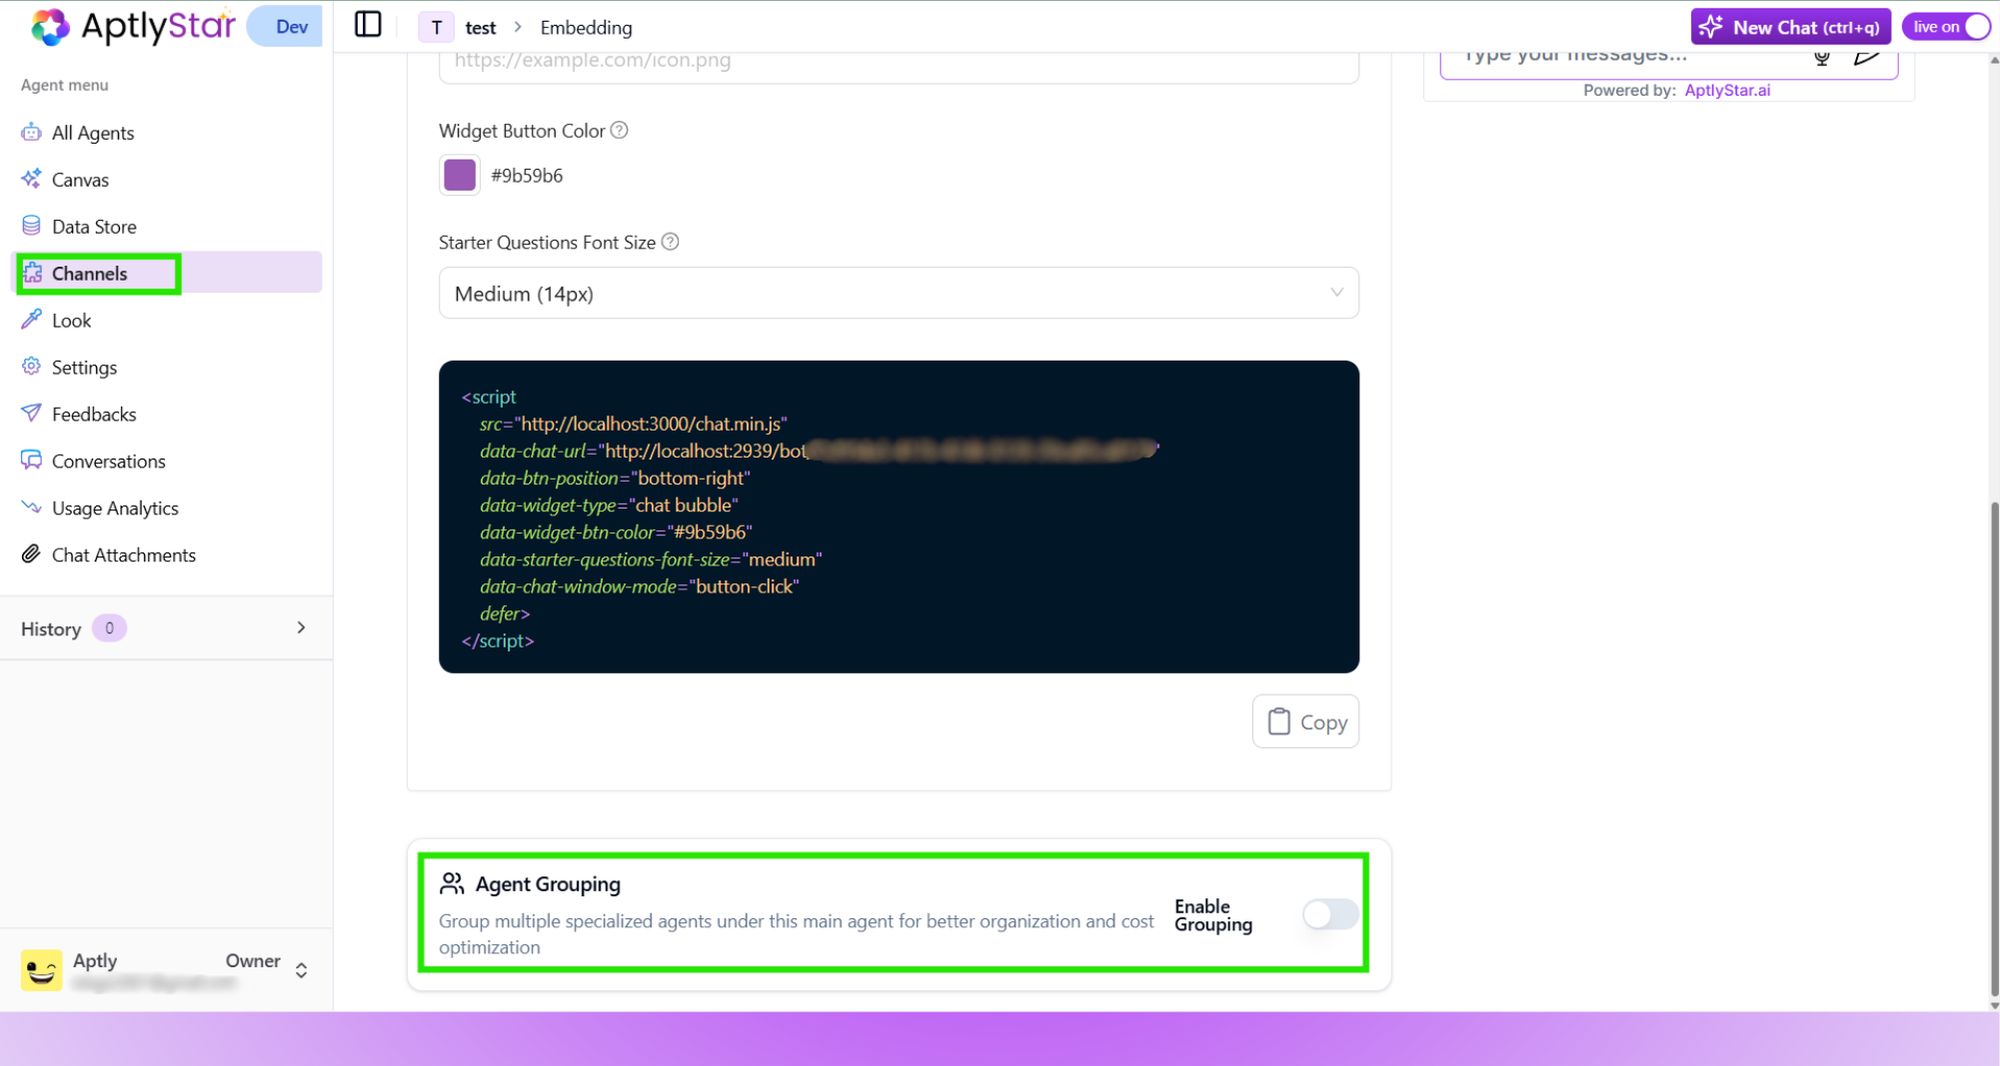Click the embed script code block

coord(898,516)
